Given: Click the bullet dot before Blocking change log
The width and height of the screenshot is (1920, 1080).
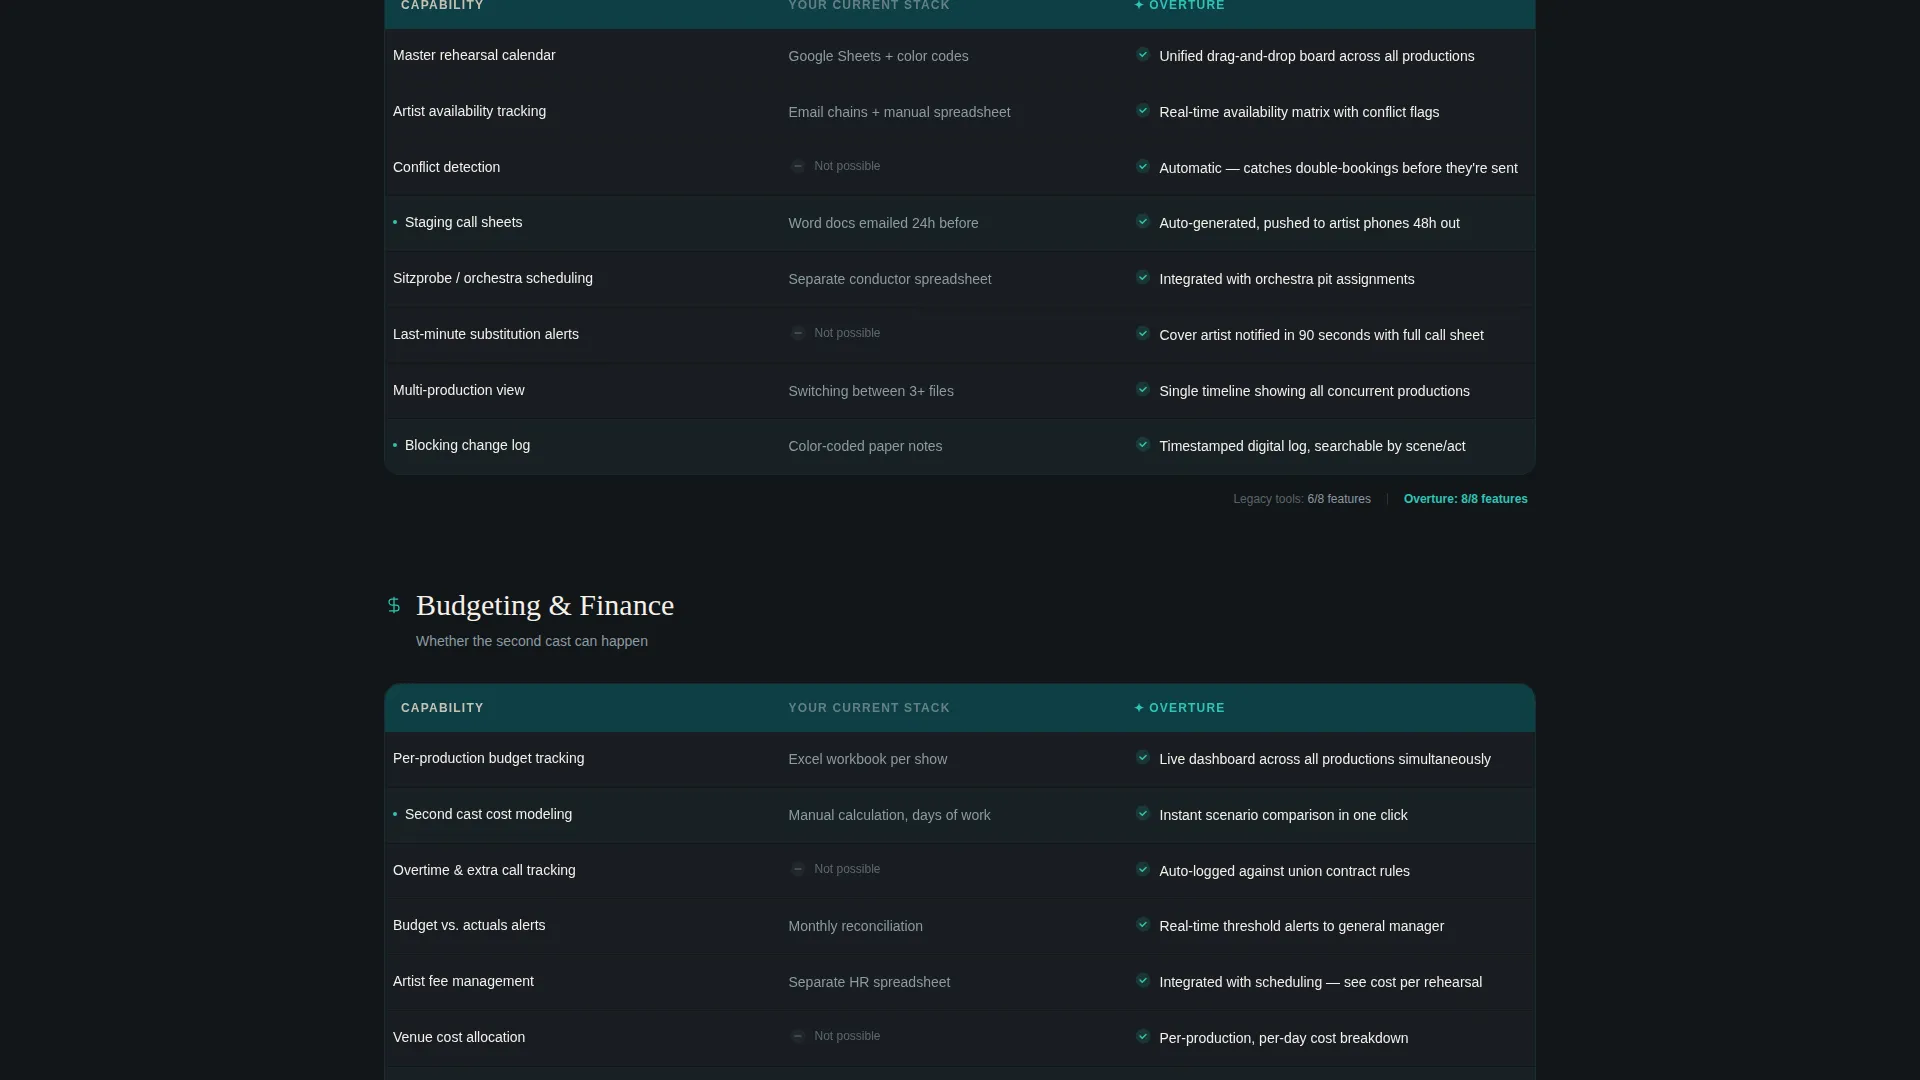Looking at the screenshot, I should [x=395, y=445].
